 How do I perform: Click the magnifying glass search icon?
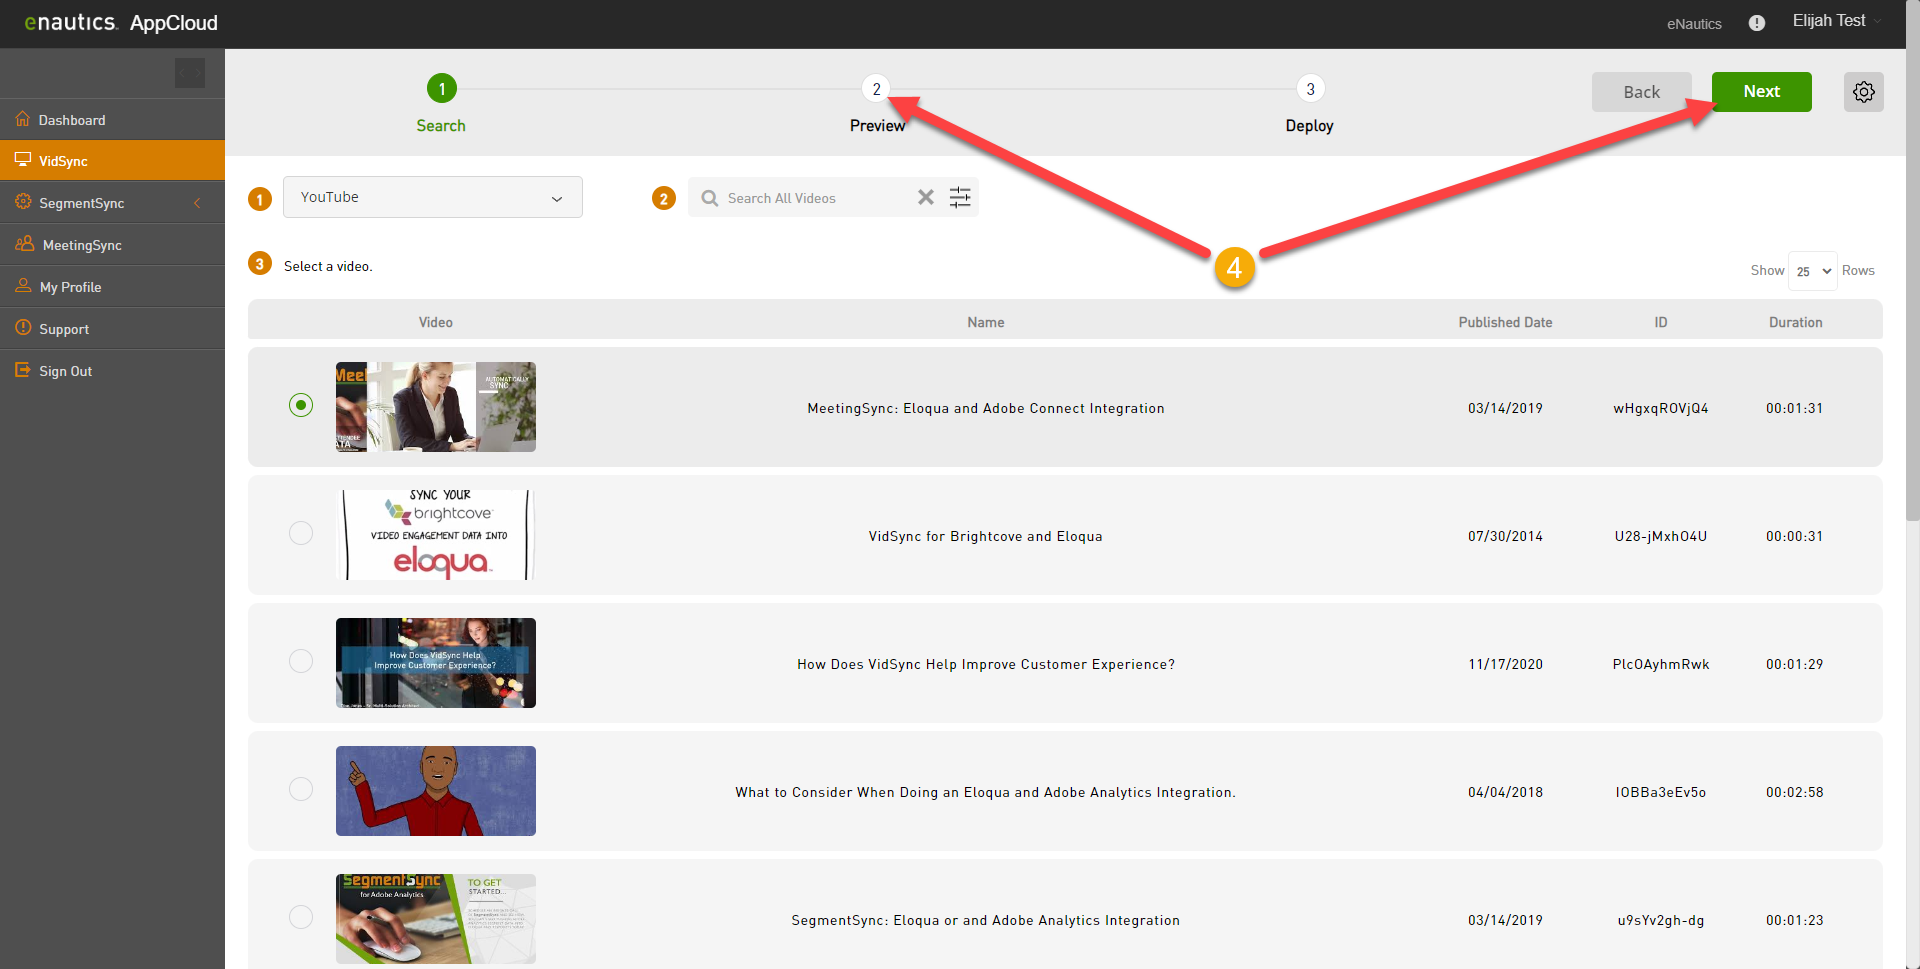pyautogui.click(x=710, y=198)
